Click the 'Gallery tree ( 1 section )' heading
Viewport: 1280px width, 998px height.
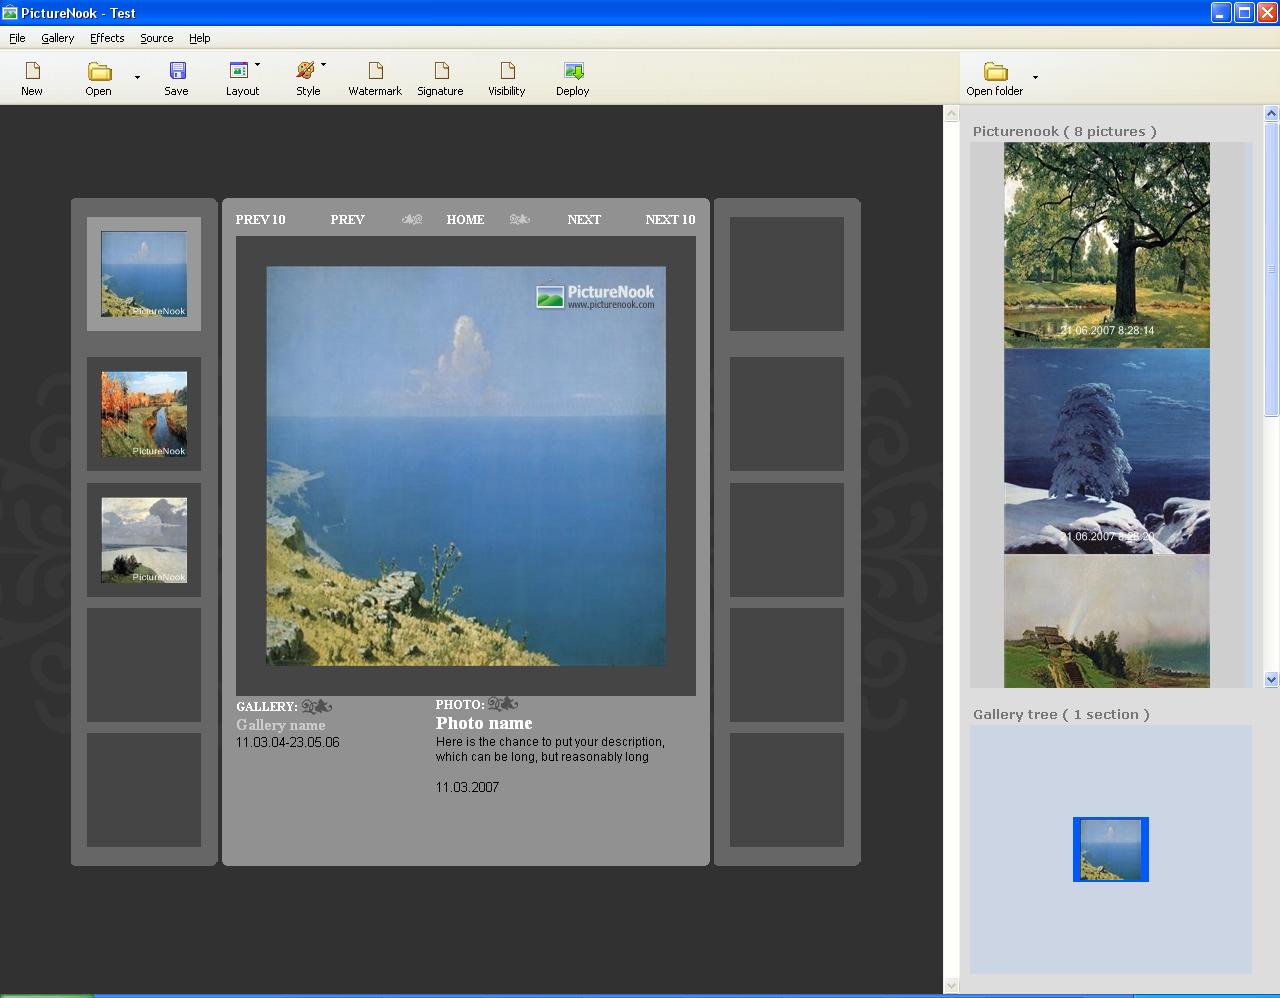point(1061,714)
